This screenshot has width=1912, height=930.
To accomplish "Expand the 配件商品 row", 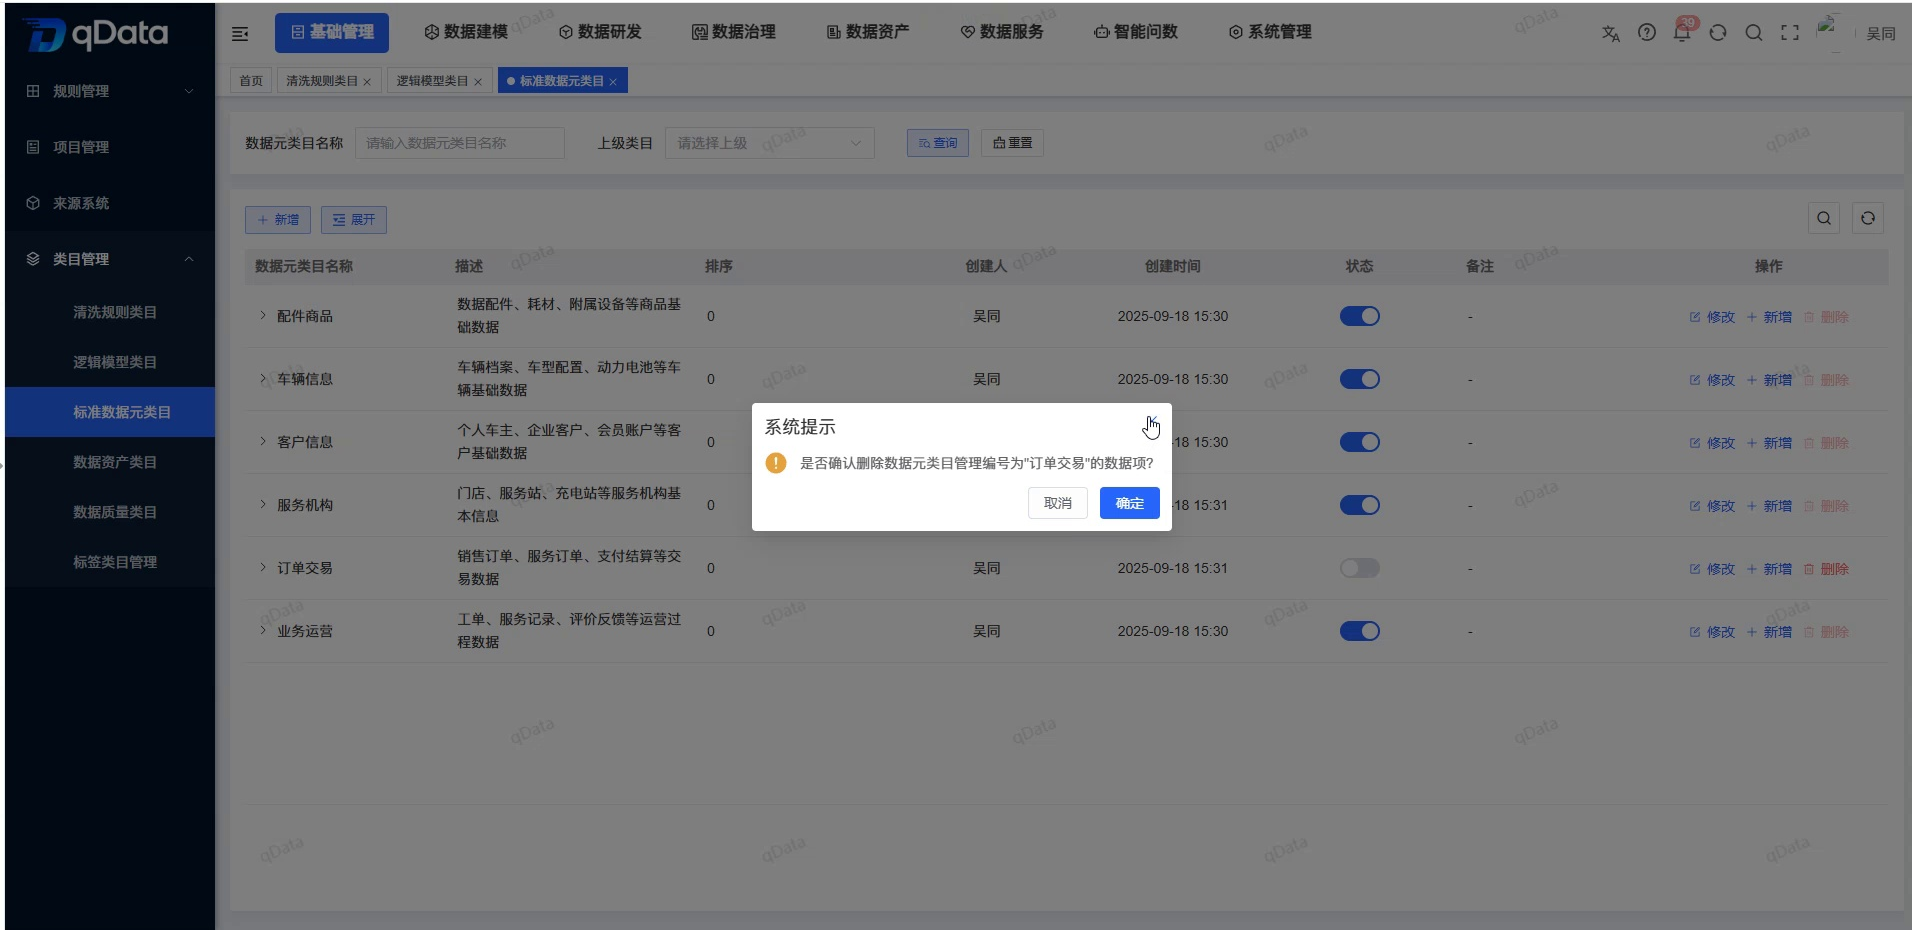I will point(263,316).
